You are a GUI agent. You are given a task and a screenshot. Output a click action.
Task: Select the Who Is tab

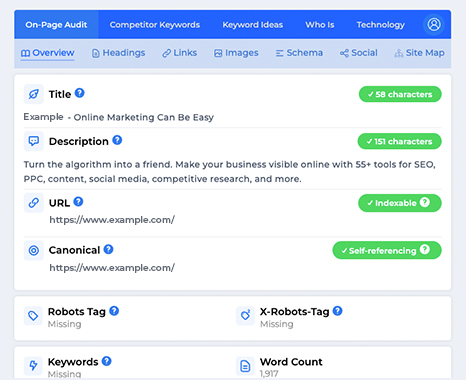click(320, 25)
